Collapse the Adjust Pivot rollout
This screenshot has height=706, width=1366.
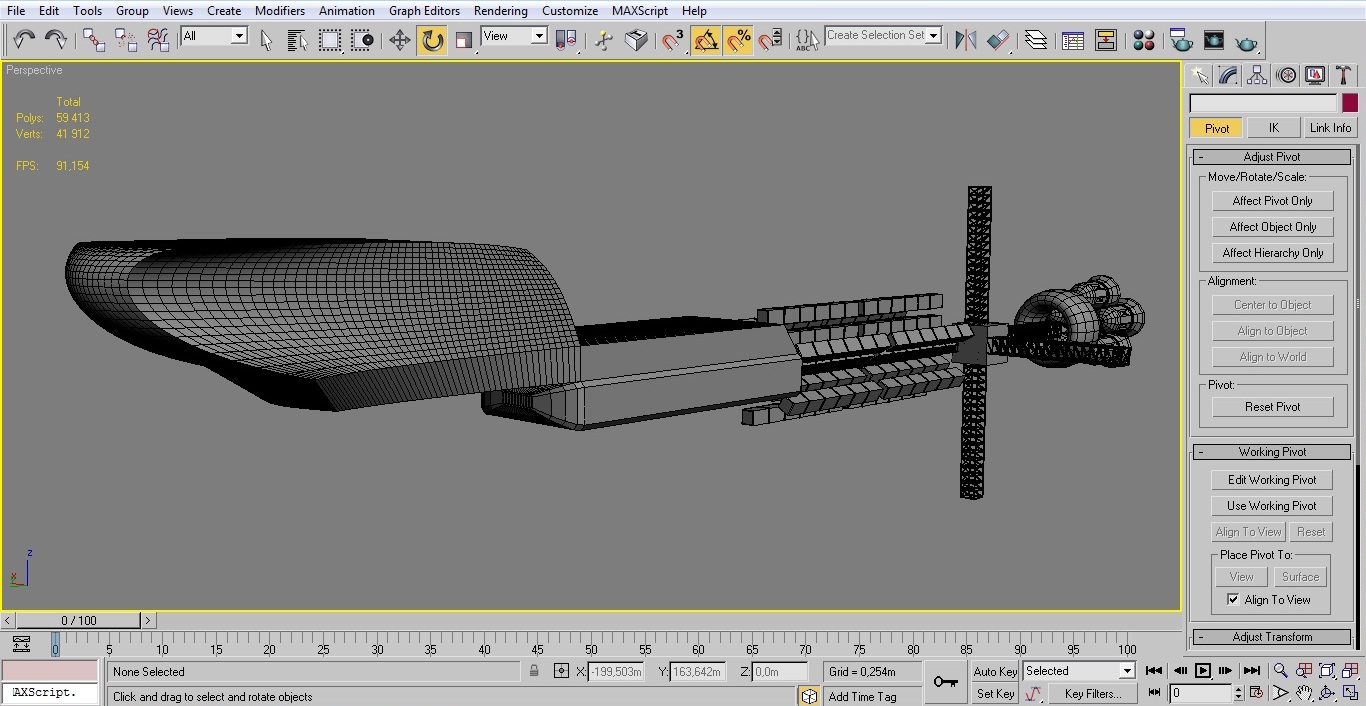[x=1272, y=157]
